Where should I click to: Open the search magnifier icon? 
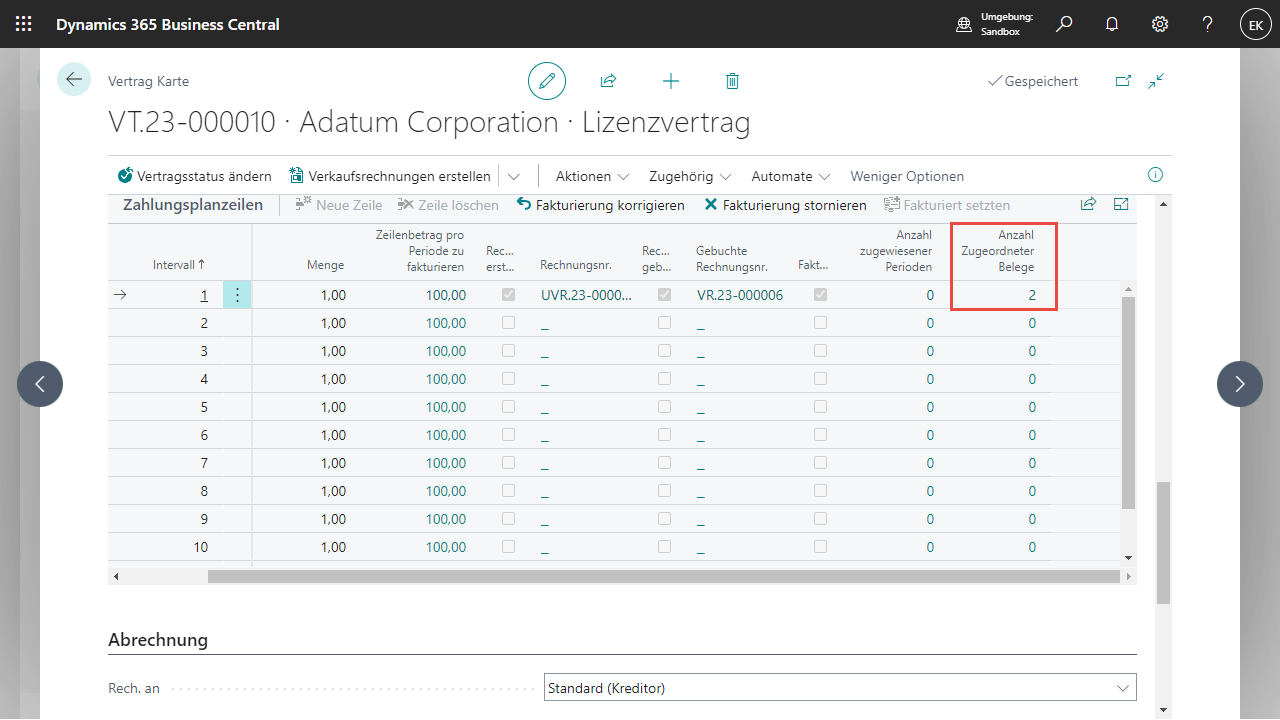pyautogui.click(x=1064, y=24)
